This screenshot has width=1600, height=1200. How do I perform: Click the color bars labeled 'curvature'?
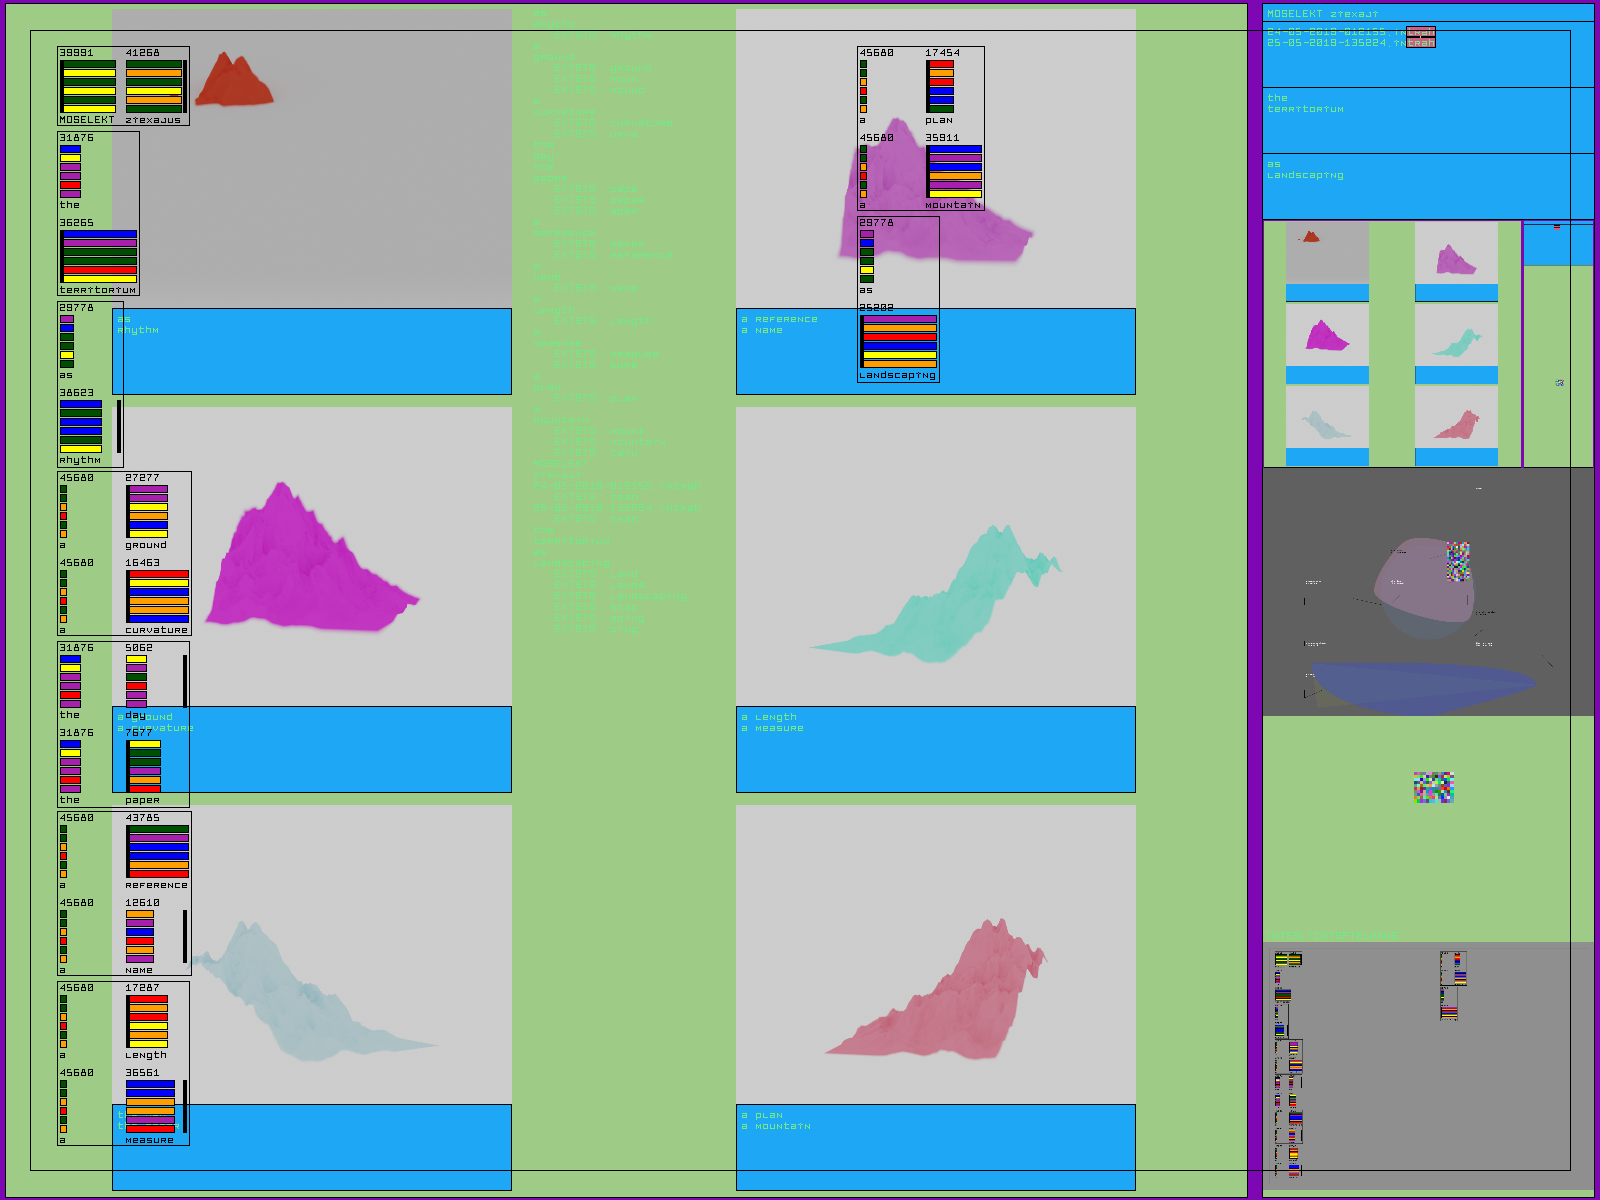coord(158,596)
